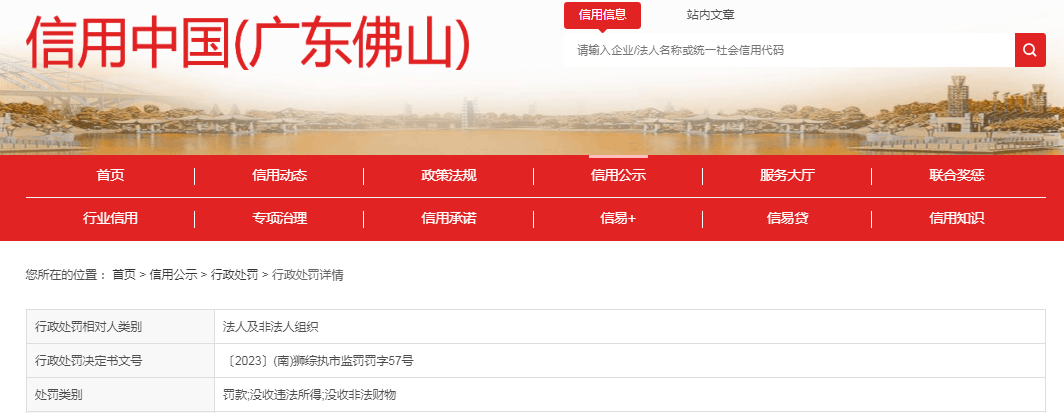Go to 行业信用 in the navigation bar
This screenshot has height=413, width=1064.
coord(110,218)
